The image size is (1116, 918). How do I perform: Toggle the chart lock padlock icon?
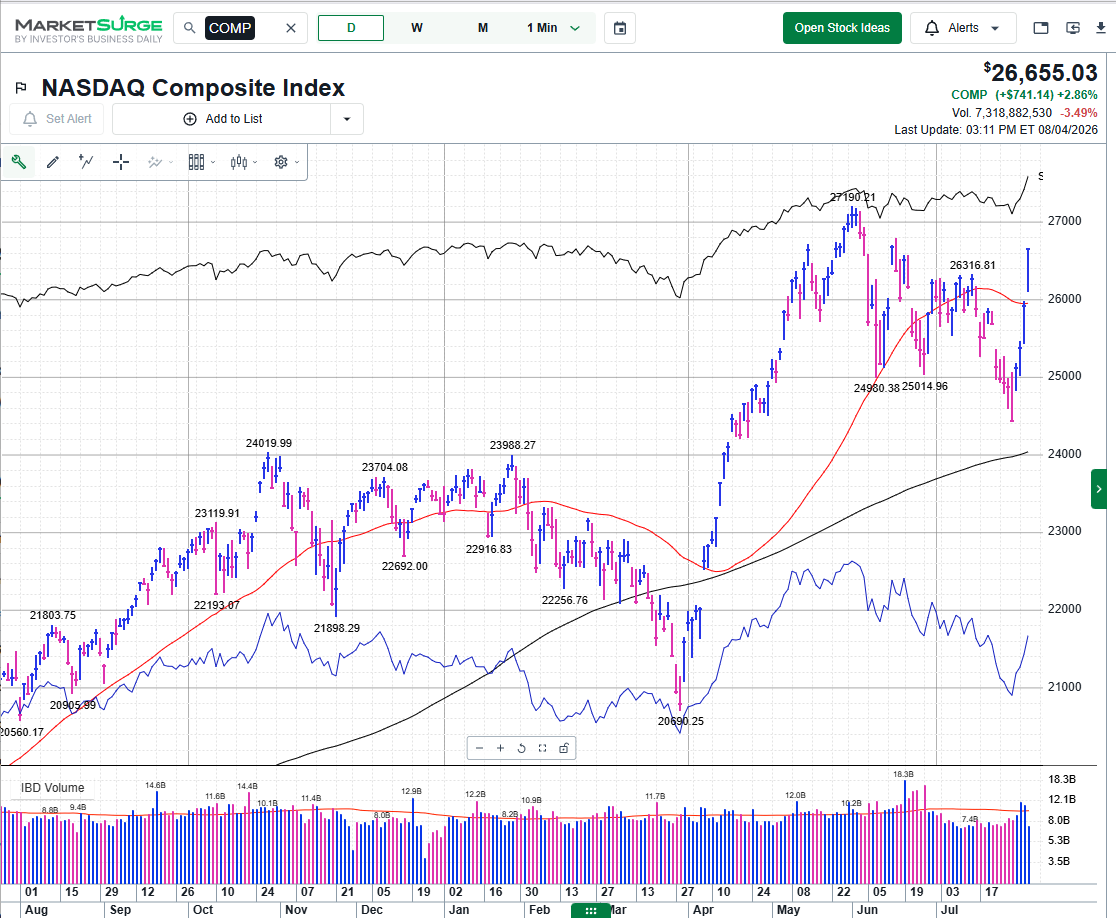tap(564, 748)
